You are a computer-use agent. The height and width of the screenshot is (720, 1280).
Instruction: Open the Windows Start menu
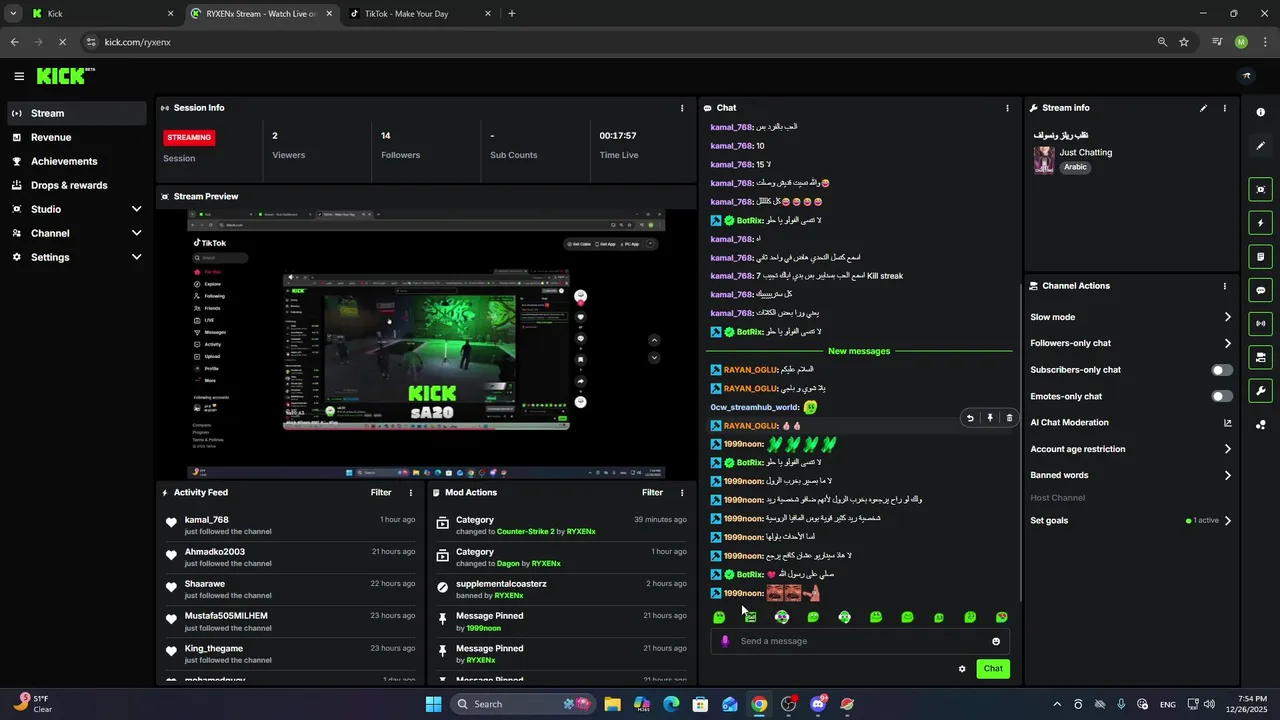[433, 704]
